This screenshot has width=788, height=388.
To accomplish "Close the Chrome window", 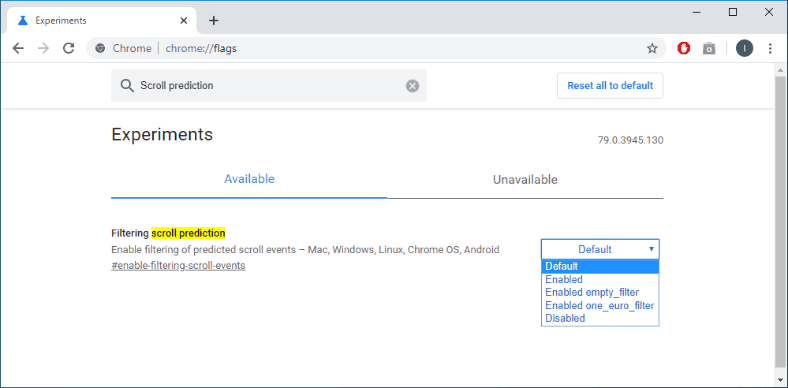I will [x=769, y=13].
